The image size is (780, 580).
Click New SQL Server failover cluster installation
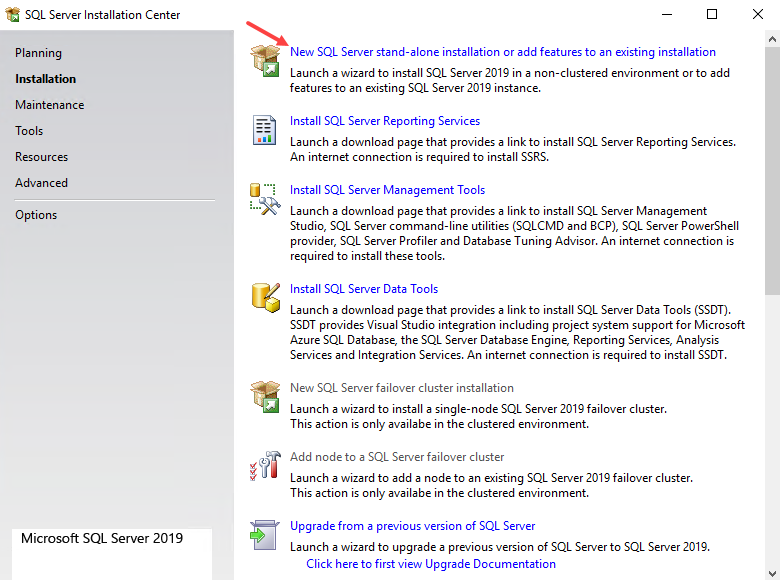pos(401,387)
